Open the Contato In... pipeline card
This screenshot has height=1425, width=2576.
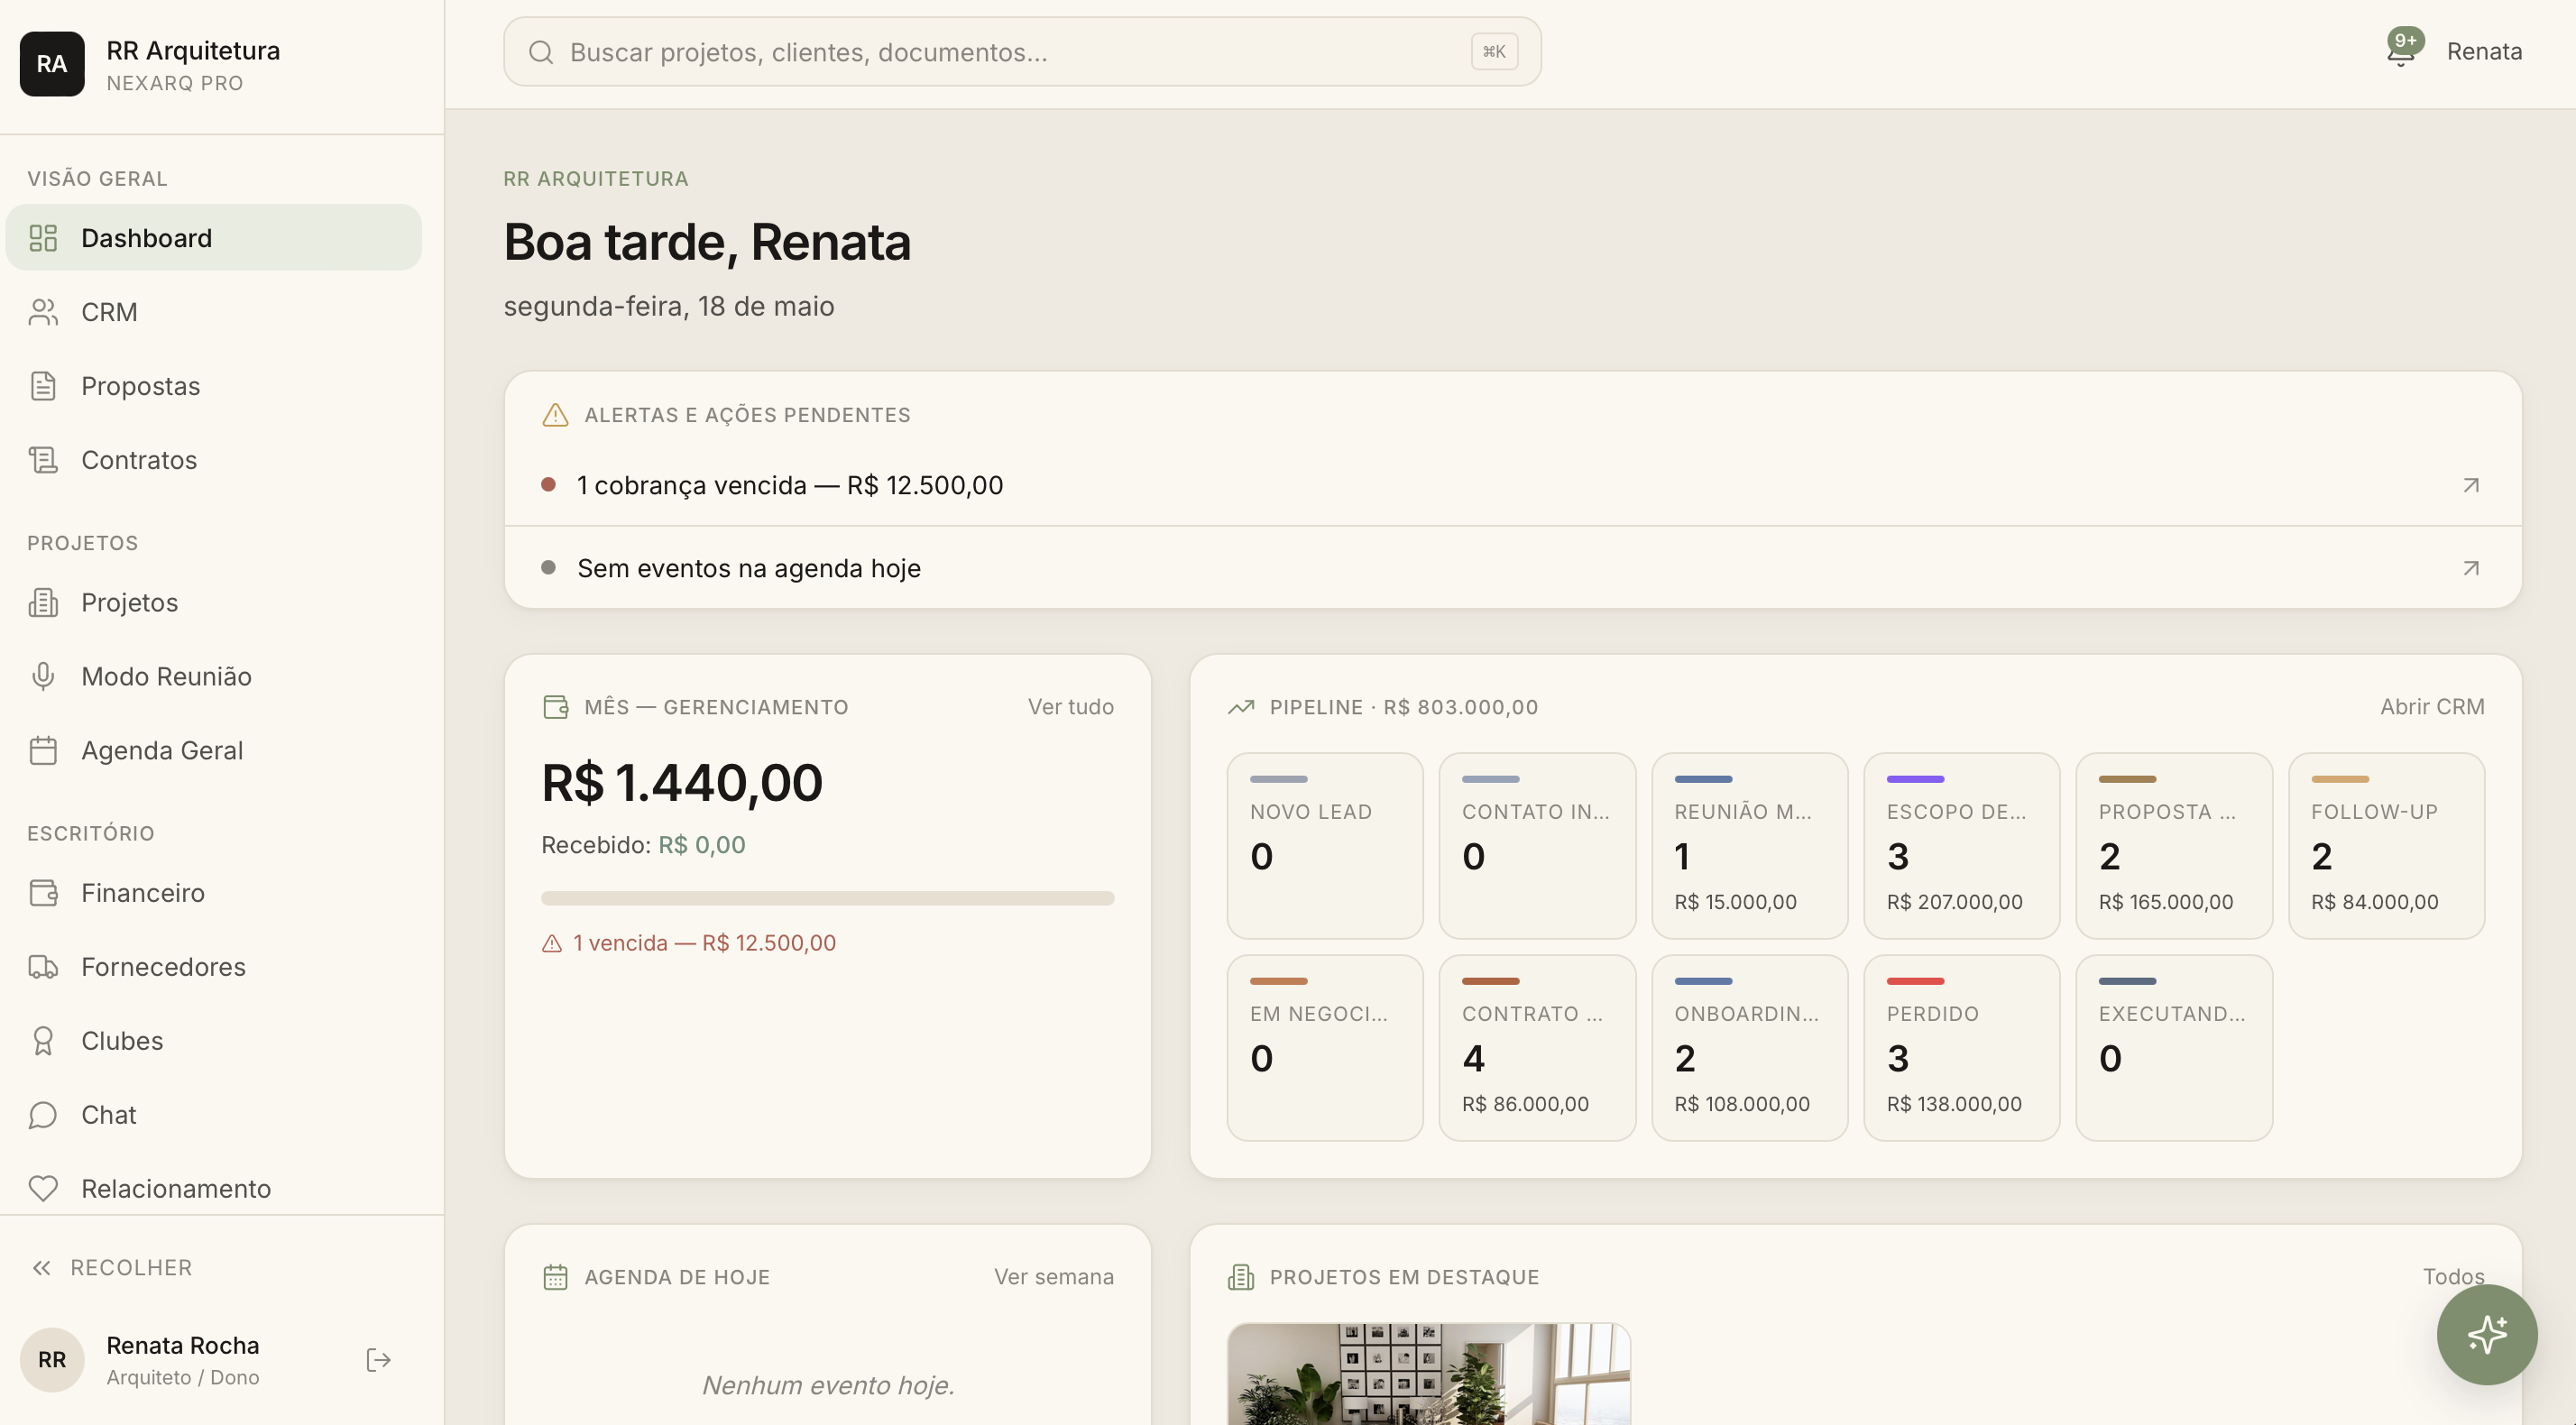[1537, 846]
